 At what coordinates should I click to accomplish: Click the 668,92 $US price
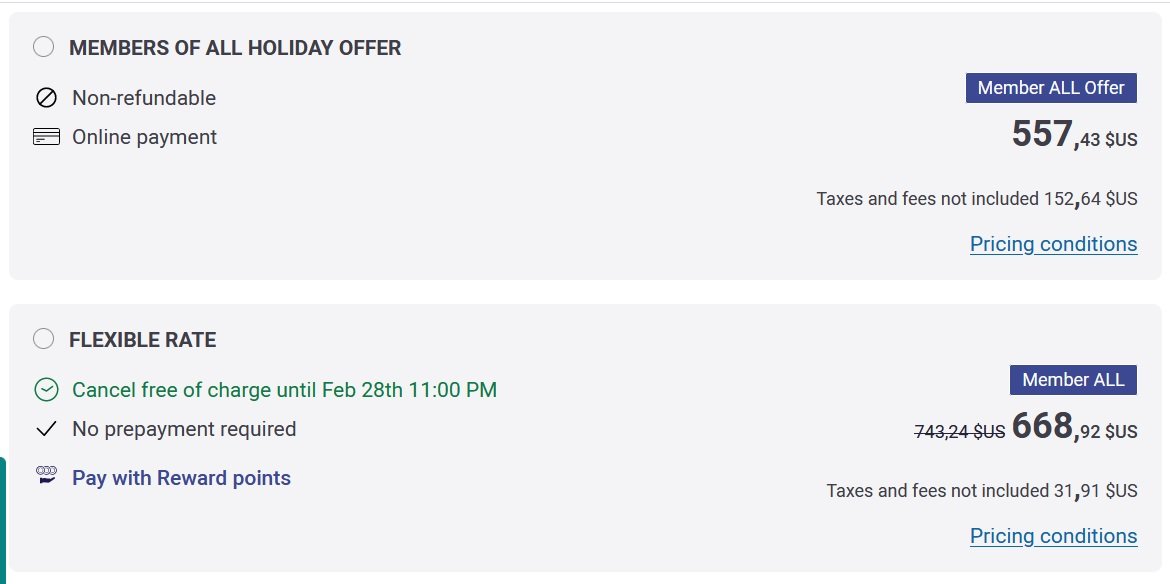point(1074,427)
